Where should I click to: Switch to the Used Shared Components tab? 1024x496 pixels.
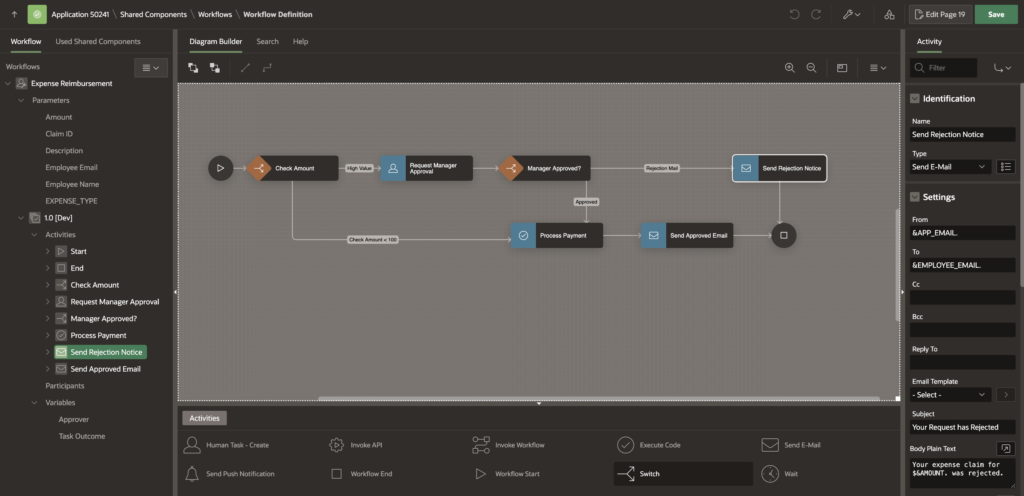coord(98,41)
